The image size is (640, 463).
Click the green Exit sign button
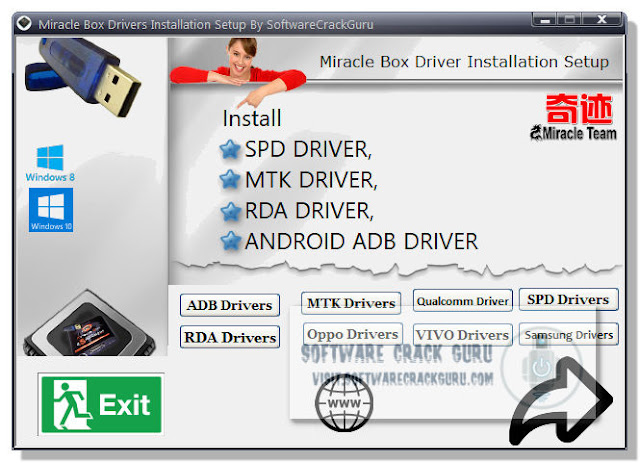click(101, 404)
